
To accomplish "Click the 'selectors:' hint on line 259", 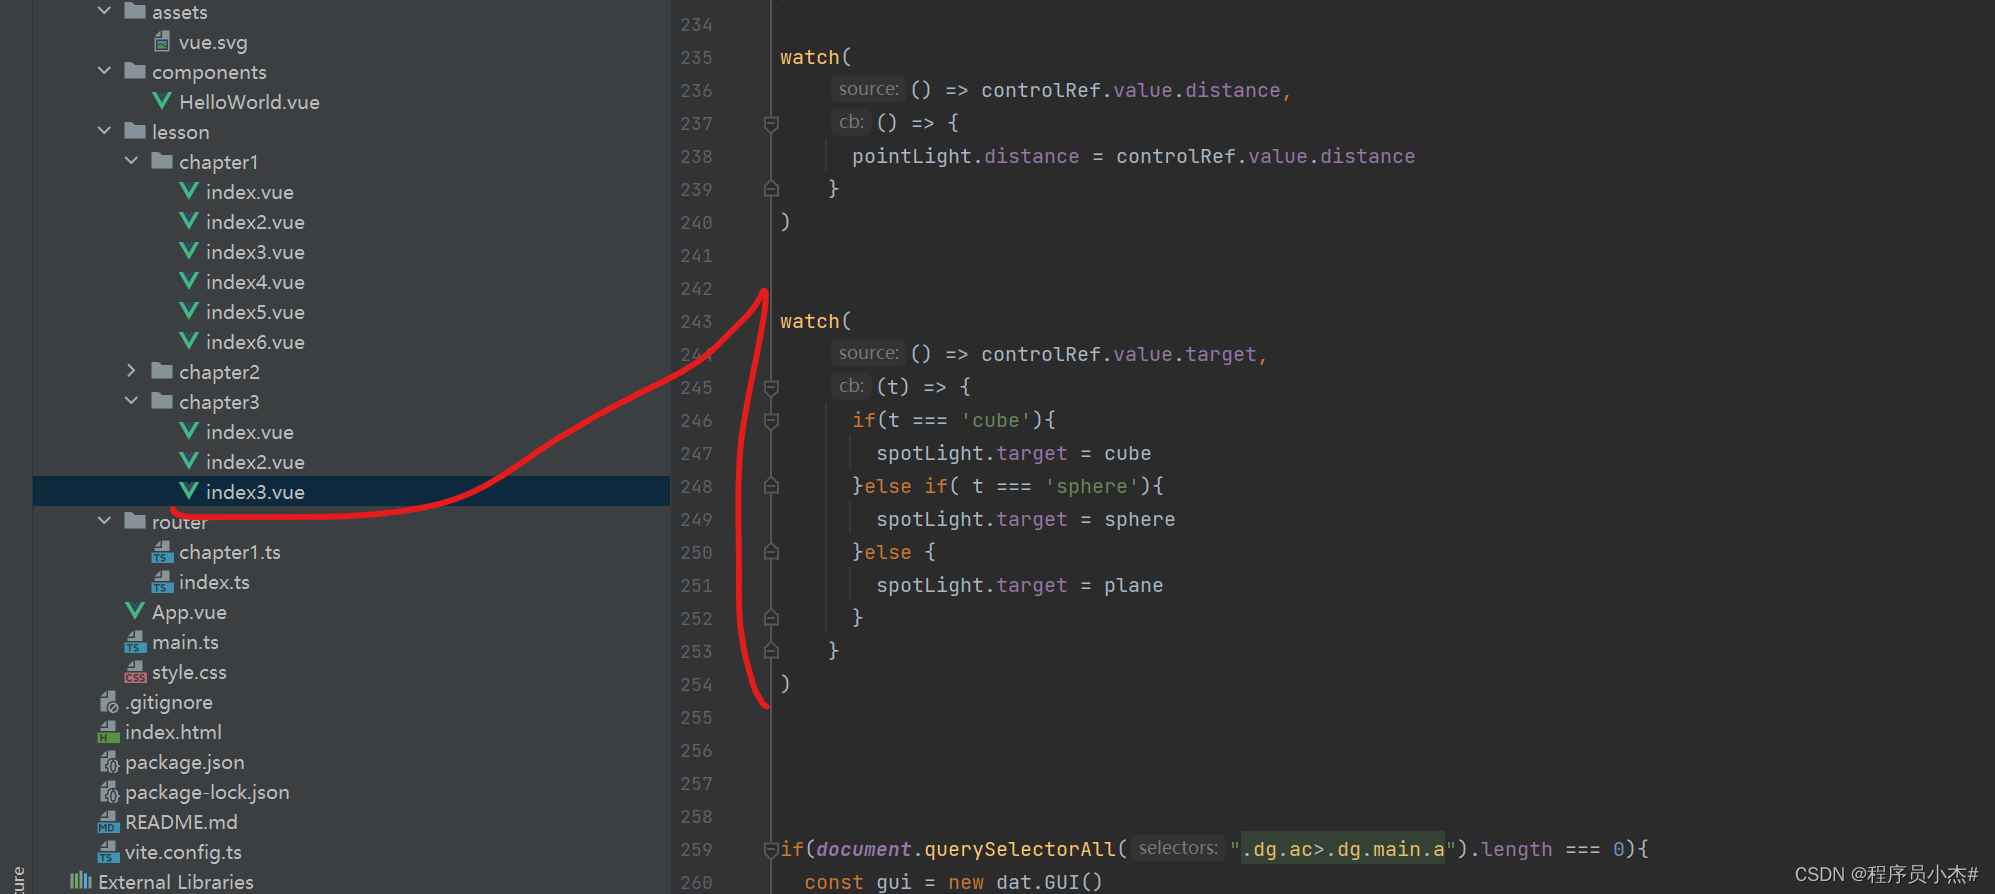I will pos(1178,848).
